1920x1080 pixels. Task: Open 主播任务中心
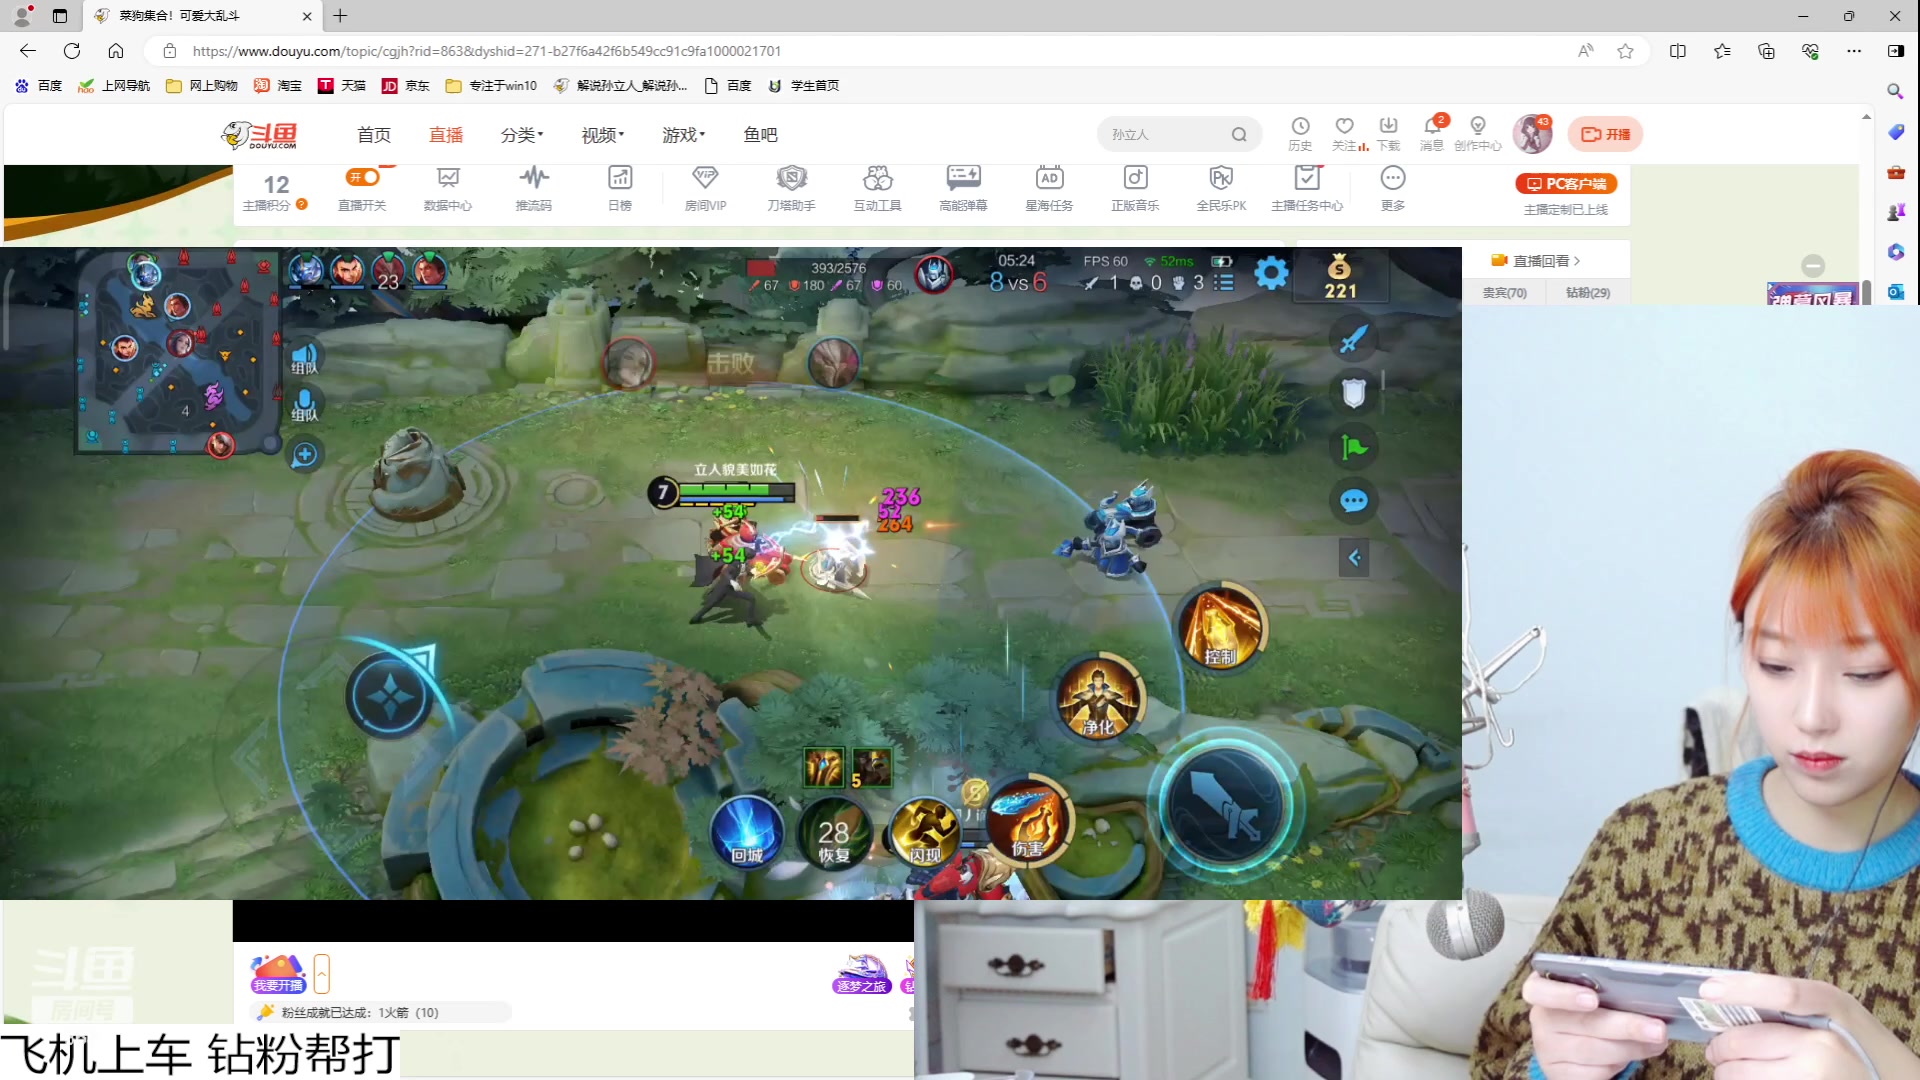pyautogui.click(x=1307, y=188)
